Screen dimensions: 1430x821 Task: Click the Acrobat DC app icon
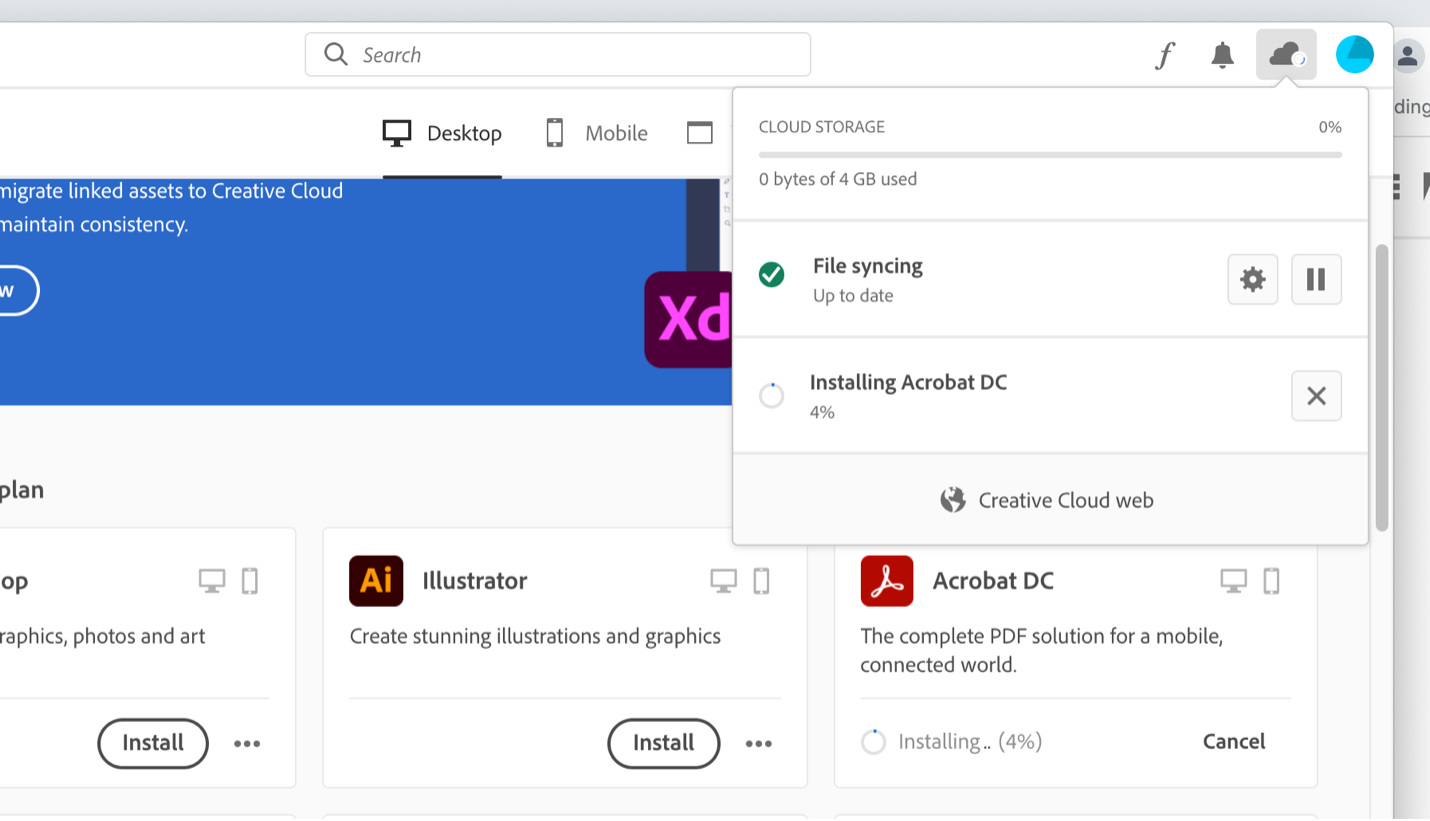887,581
